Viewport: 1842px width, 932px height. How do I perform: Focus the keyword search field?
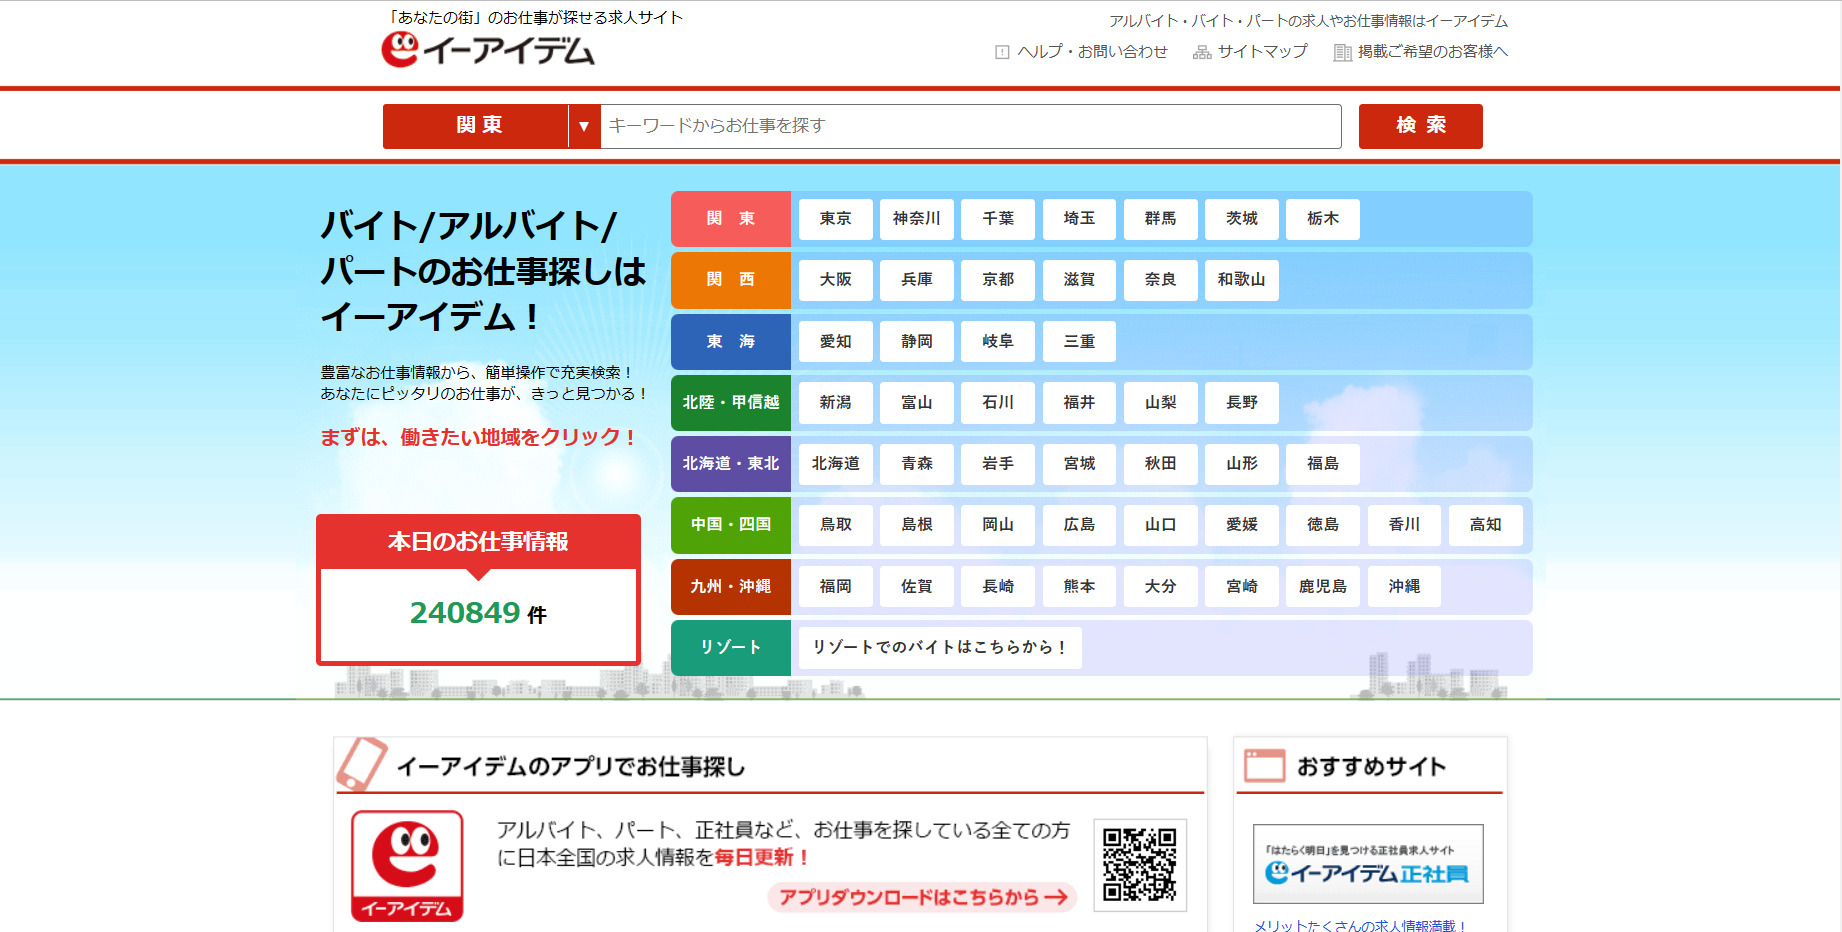click(970, 127)
